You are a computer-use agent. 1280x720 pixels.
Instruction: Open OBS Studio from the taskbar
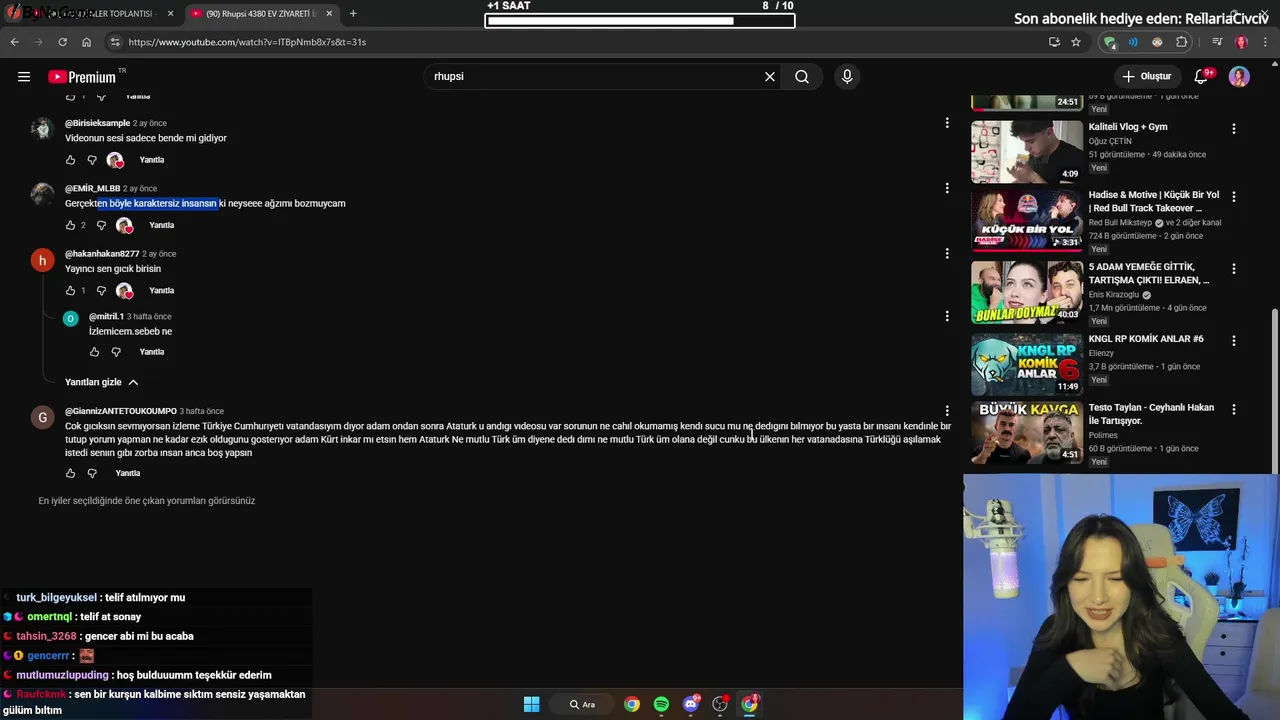pos(720,704)
